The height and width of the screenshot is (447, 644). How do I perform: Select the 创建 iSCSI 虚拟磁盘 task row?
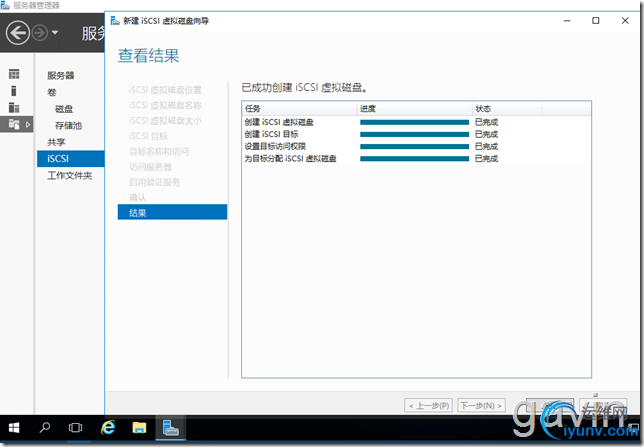(416, 122)
